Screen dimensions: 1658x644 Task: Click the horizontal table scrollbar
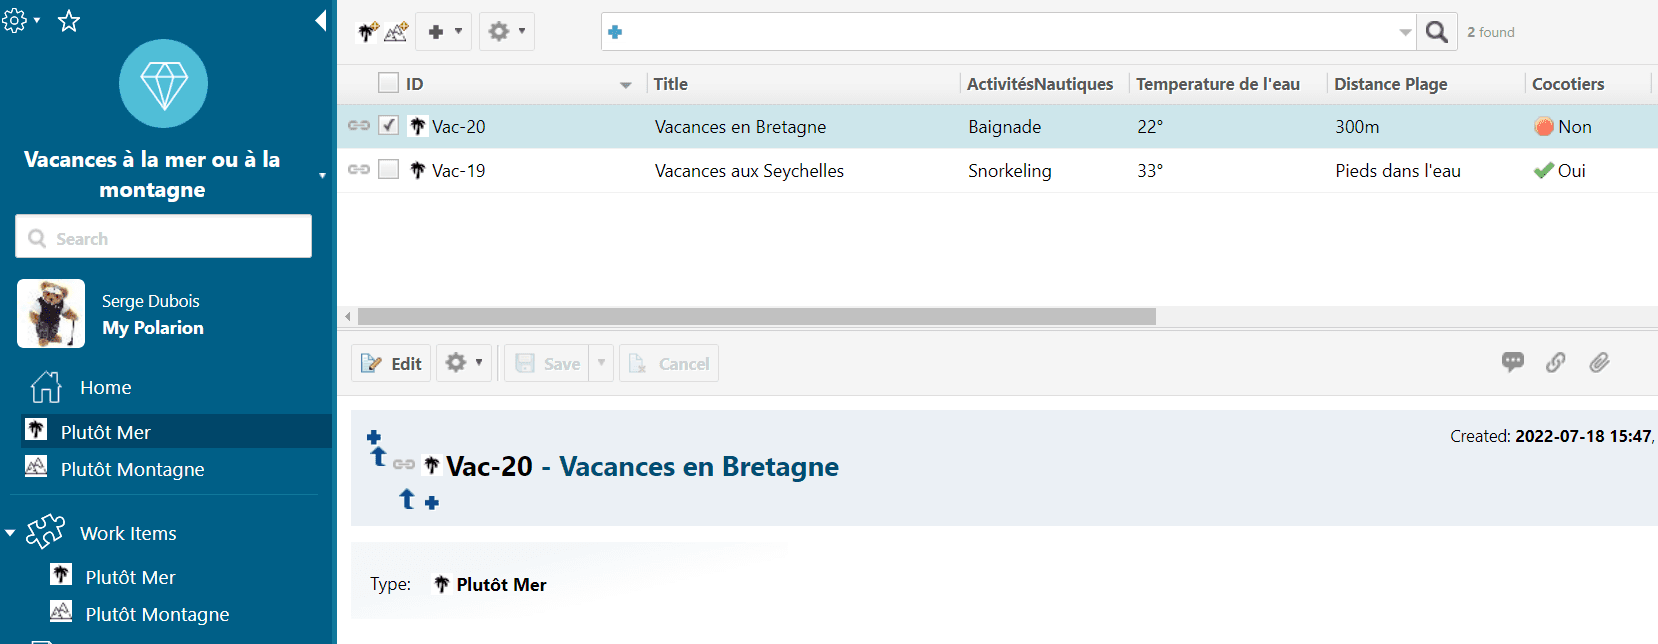click(x=756, y=316)
